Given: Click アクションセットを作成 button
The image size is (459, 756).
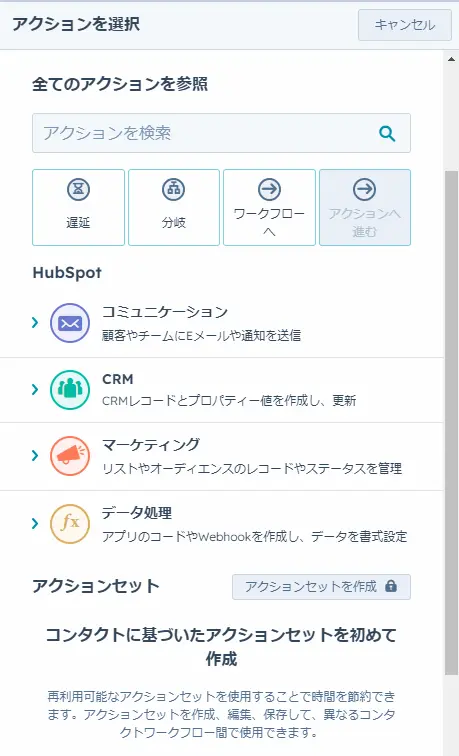Looking at the screenshot, I should click(321, 587).
